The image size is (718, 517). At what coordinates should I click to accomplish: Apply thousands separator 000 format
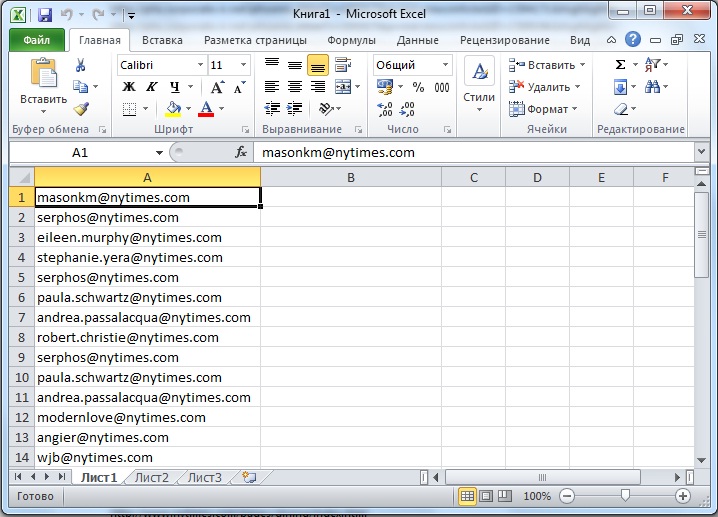[442, 87]
